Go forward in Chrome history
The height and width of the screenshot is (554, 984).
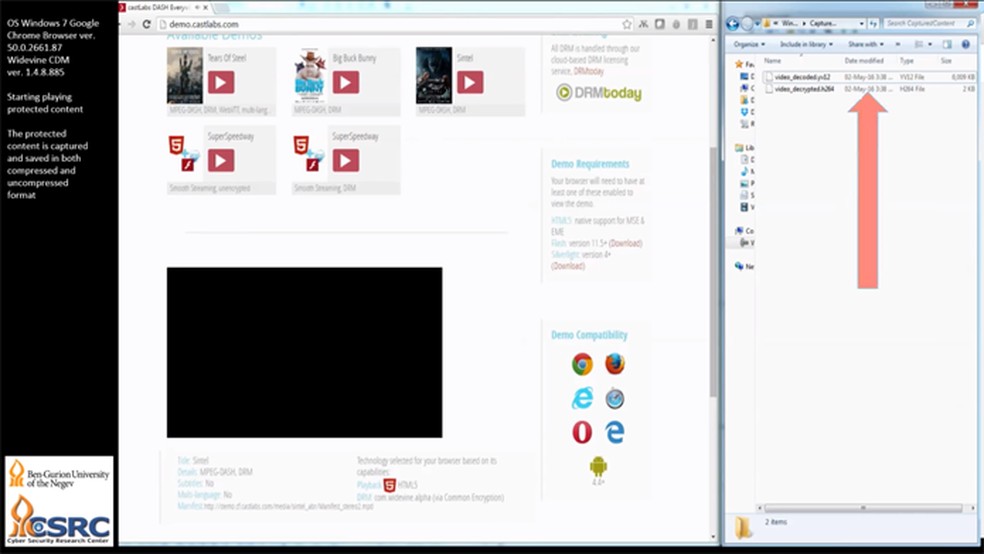[x=132, y=24]
